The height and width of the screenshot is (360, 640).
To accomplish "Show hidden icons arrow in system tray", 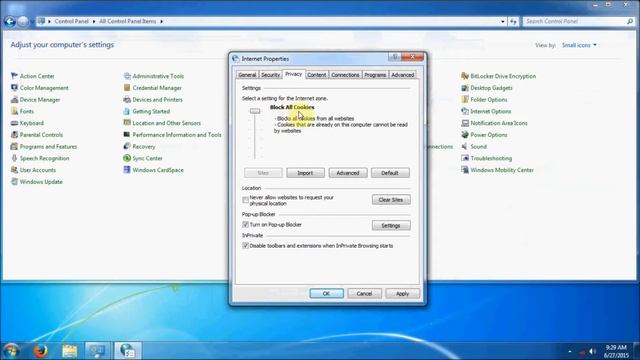I will point(570,351).
